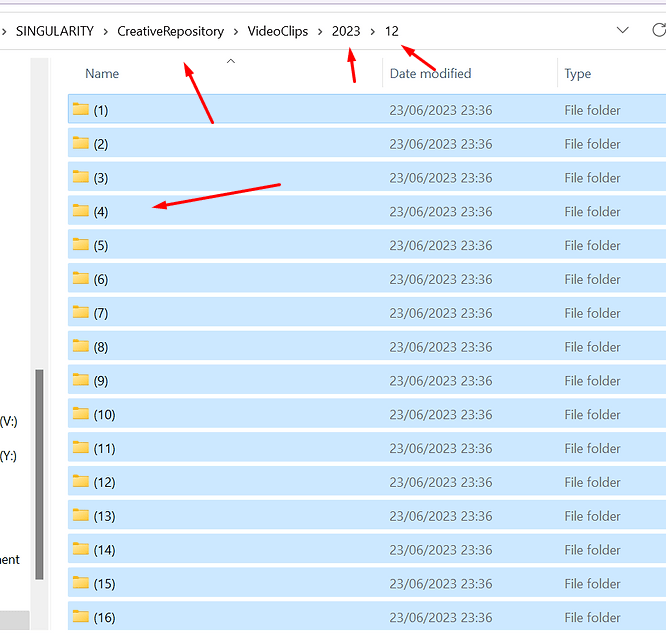Viewport: 666px width, 642px height.
Task: Click the folder icon of (7)
Action: pyautogui.click(x=80, y=312)
